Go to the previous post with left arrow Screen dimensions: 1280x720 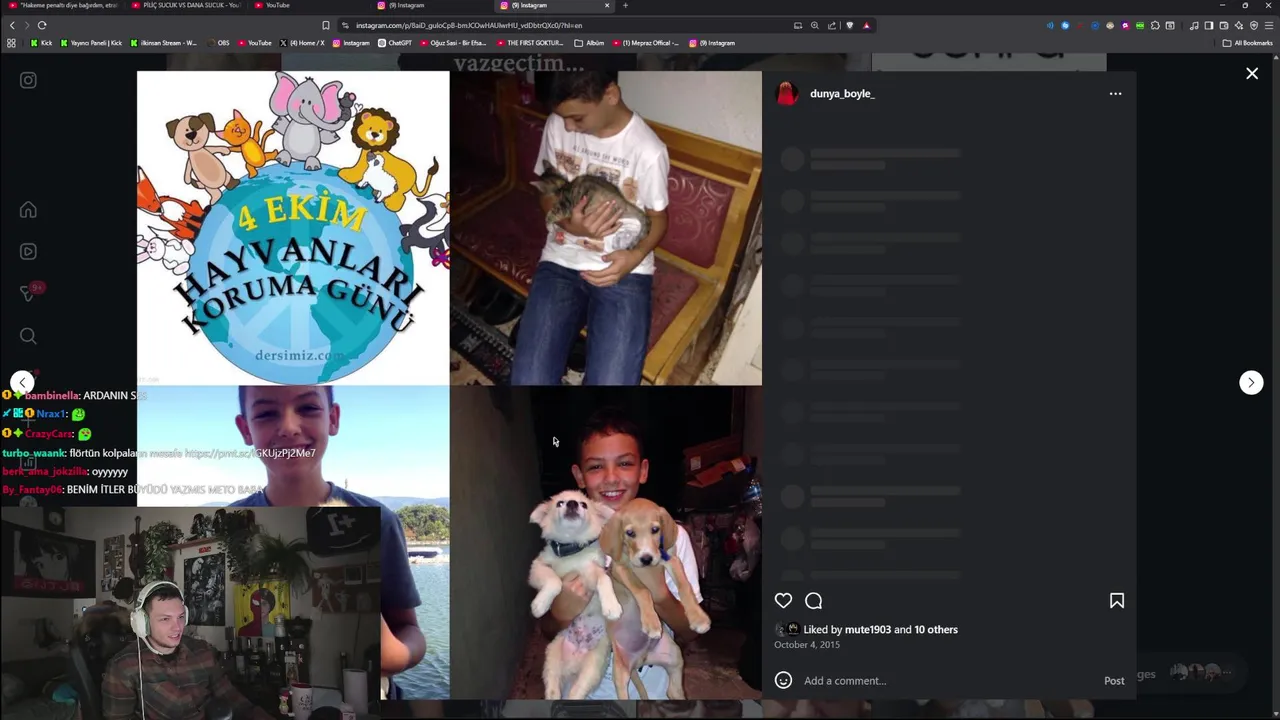click(22, 382)
